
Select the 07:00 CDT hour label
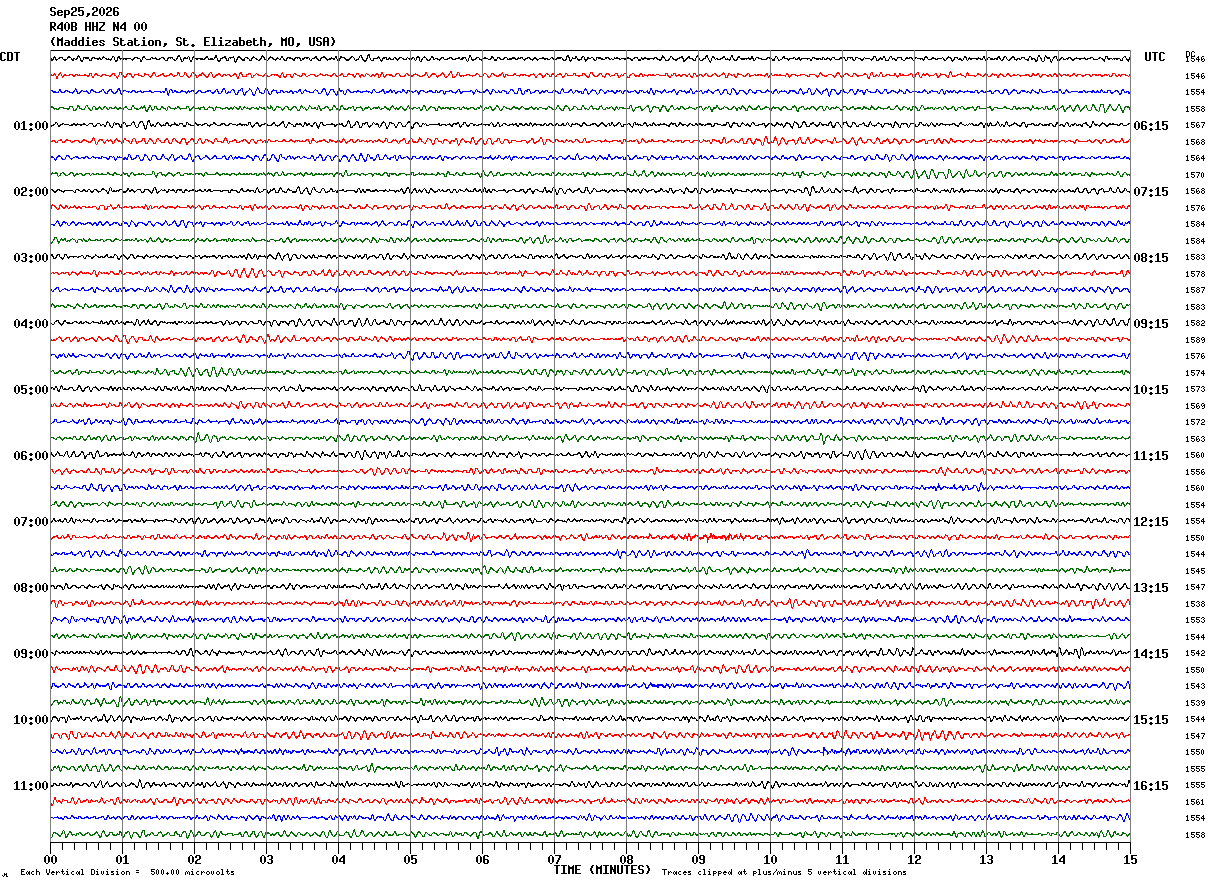click(x=31, y=522)
